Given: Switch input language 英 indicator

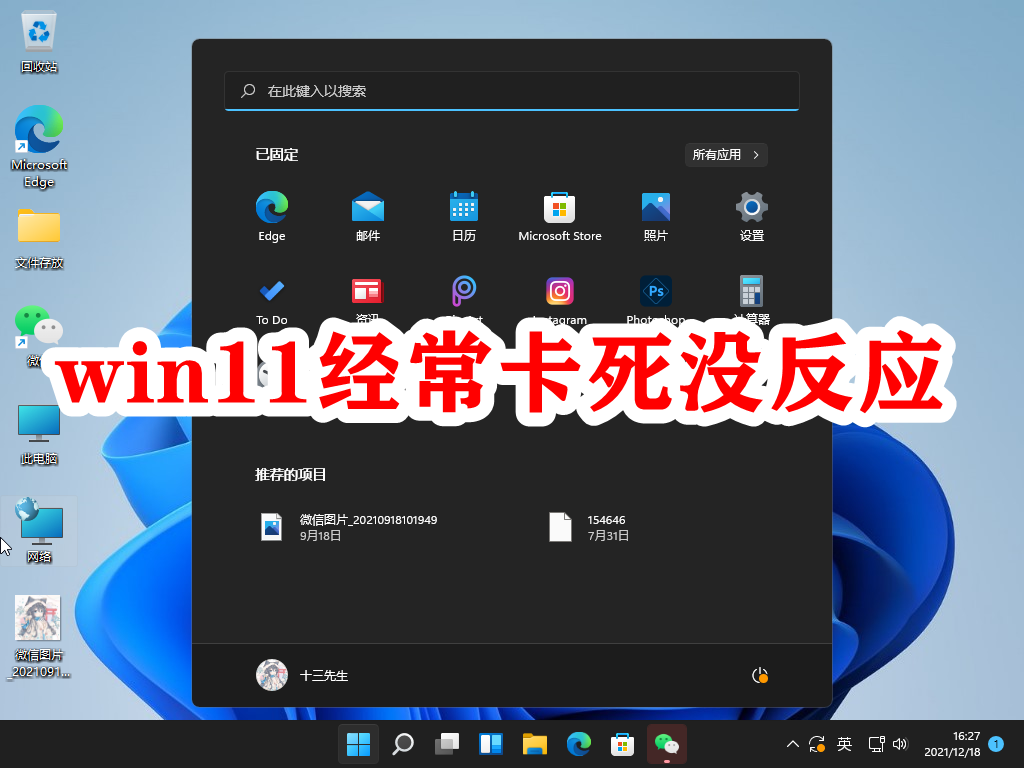Looking at the screenshot, I should [844, 744].
